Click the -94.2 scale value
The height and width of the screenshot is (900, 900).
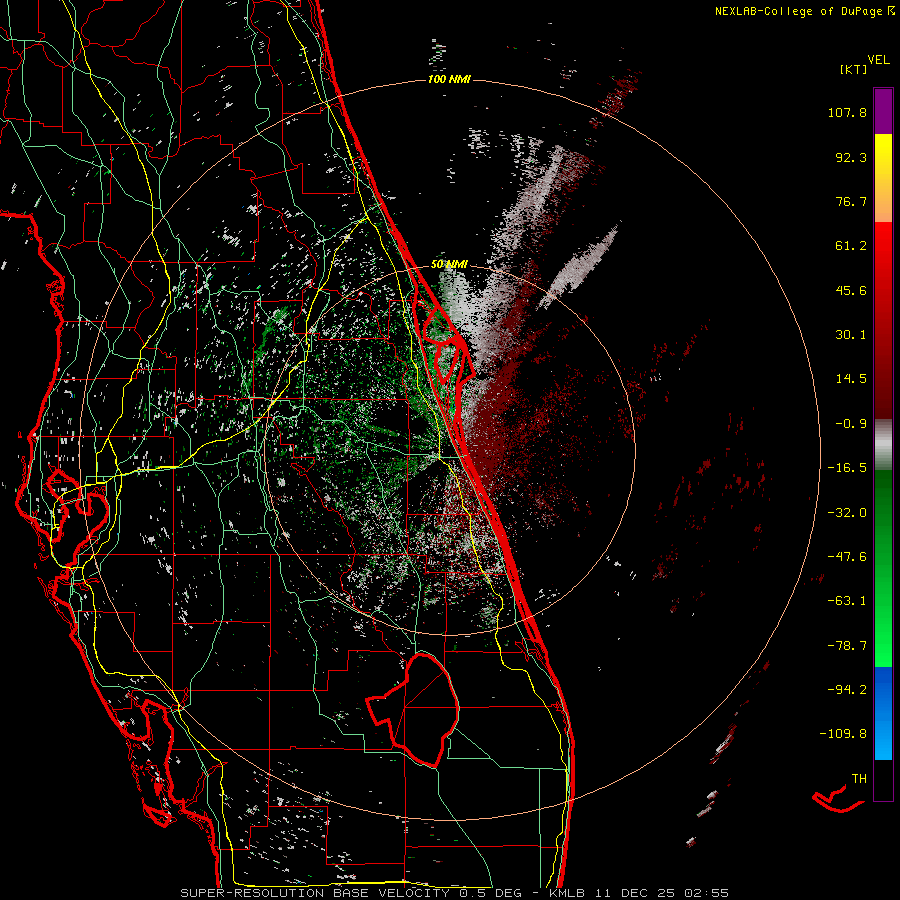[847, 689]
